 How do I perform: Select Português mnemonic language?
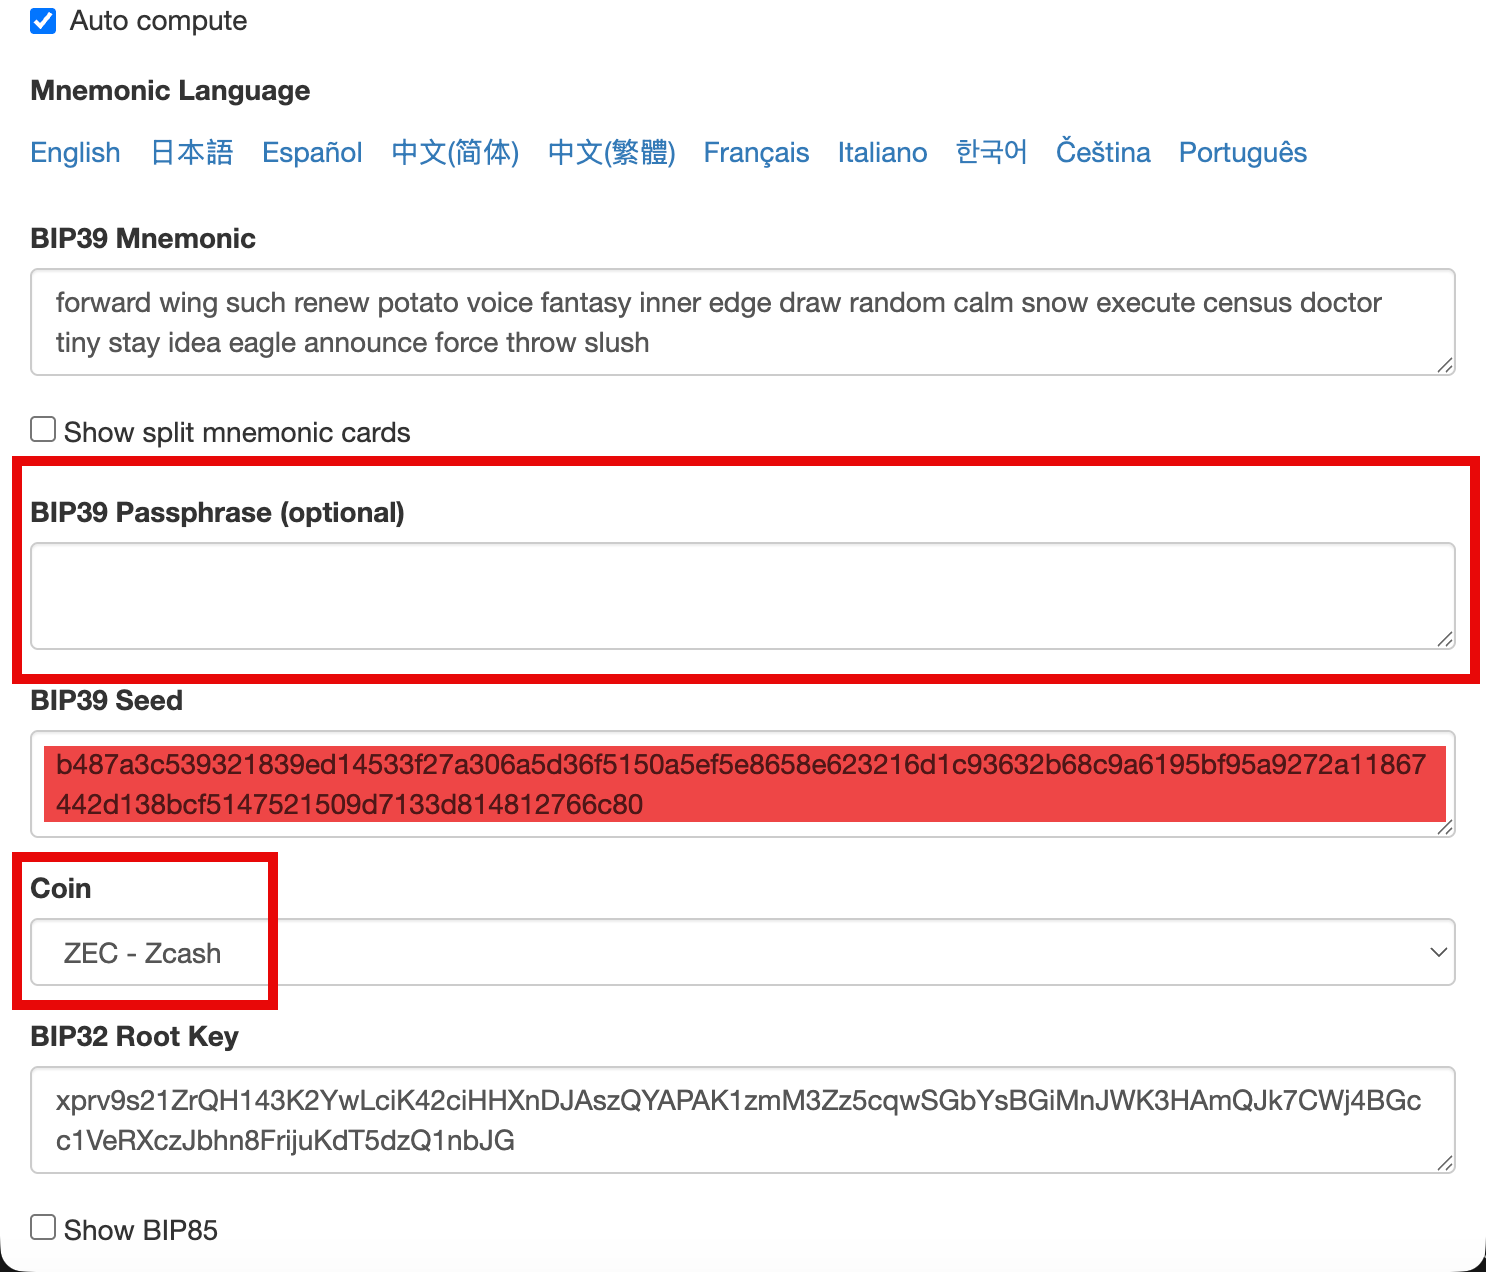[x=1242, y=152]
